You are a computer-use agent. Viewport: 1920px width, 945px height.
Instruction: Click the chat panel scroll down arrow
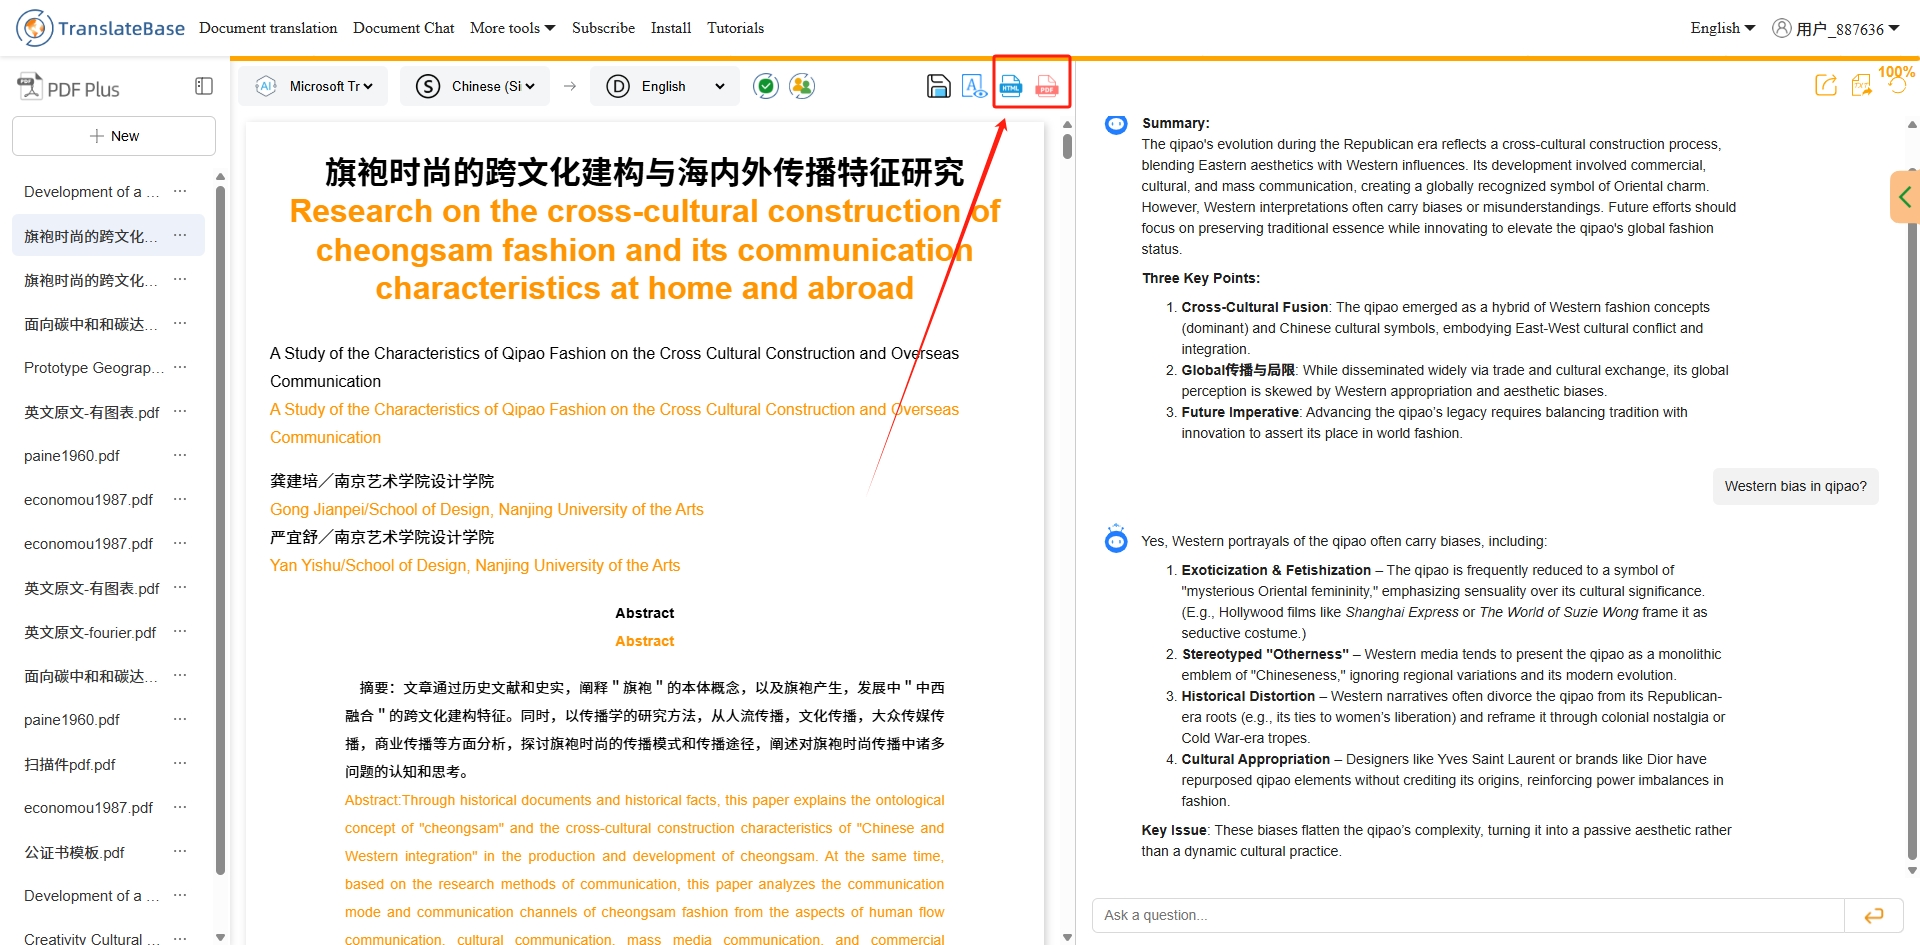click(x=1912, y=870)
